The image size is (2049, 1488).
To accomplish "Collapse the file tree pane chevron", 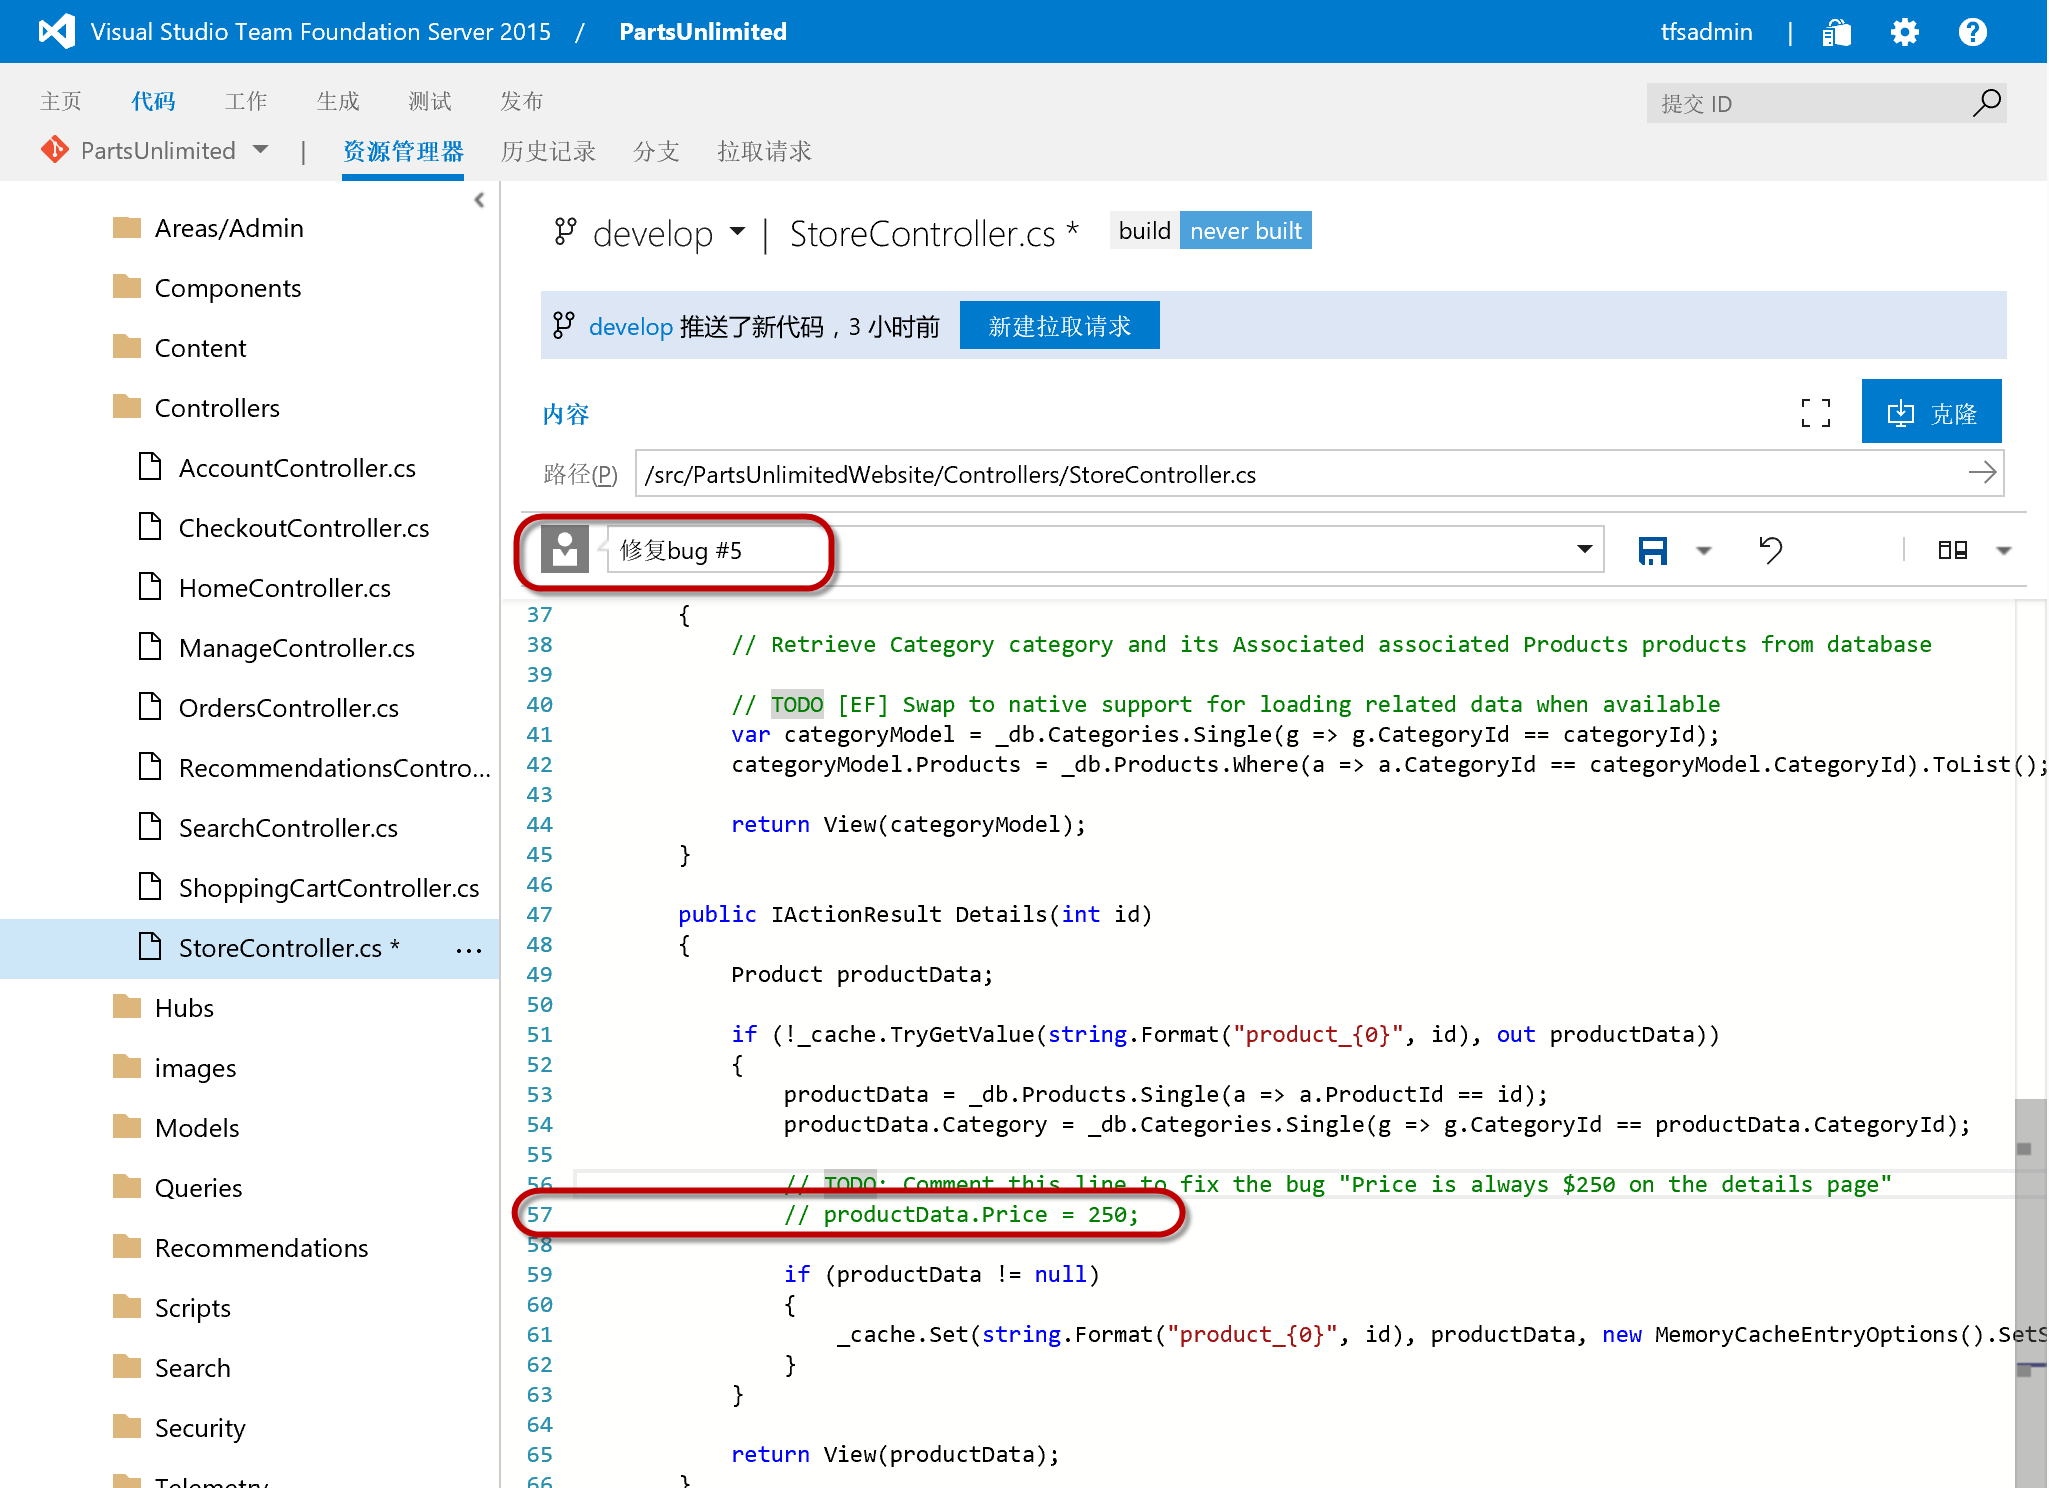I will 480,200.
